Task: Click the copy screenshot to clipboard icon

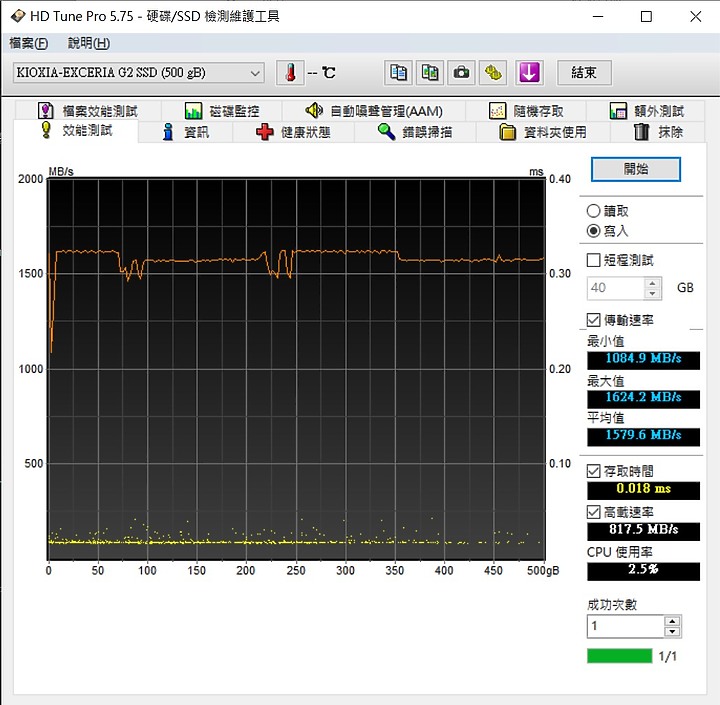Action: pos(429,73)
